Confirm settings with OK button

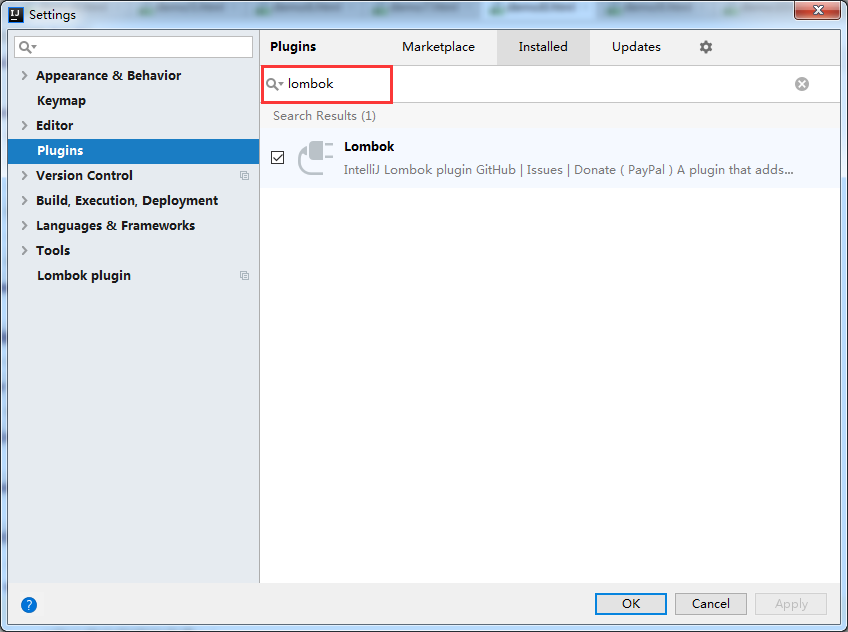(631, 604)
